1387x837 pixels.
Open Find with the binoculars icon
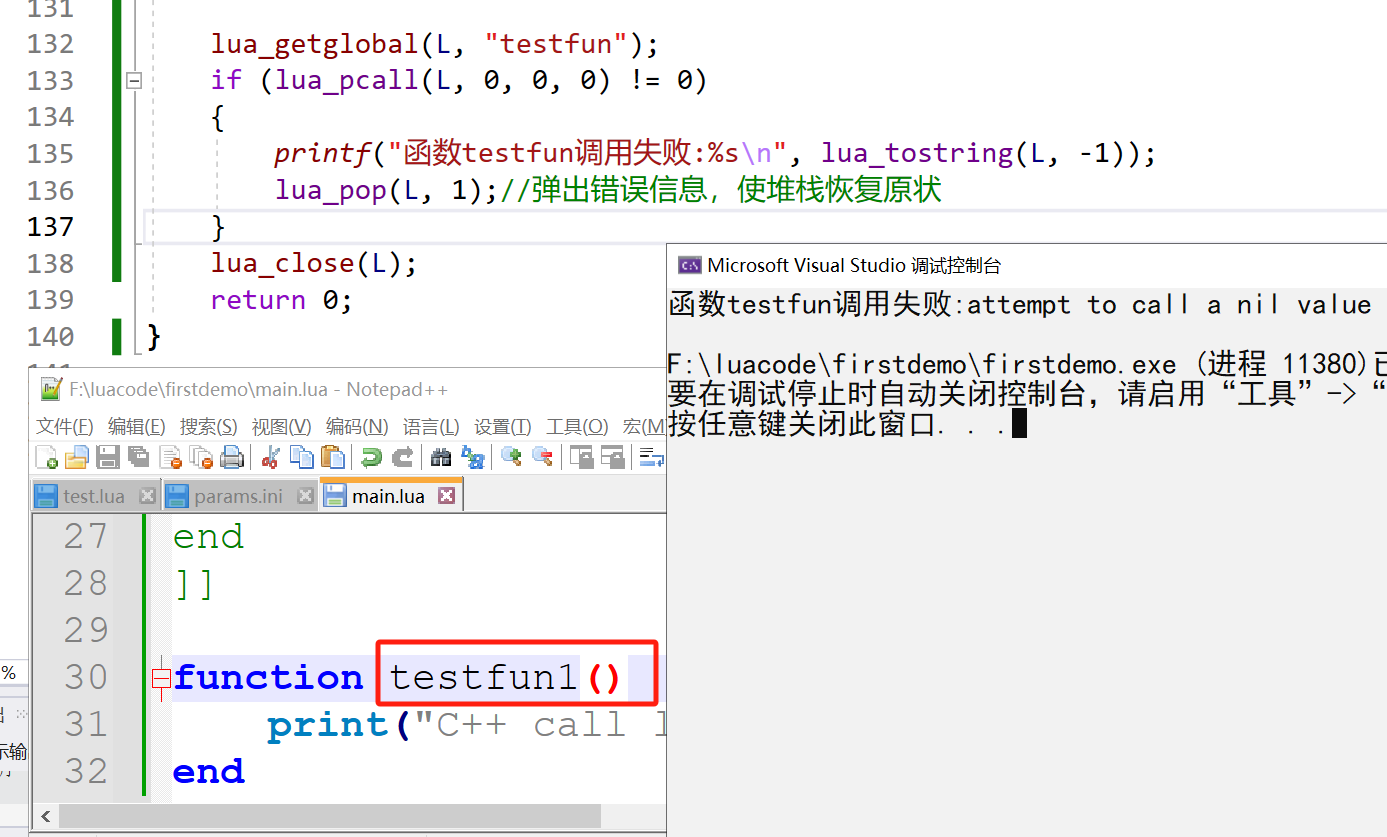point(441,457)
